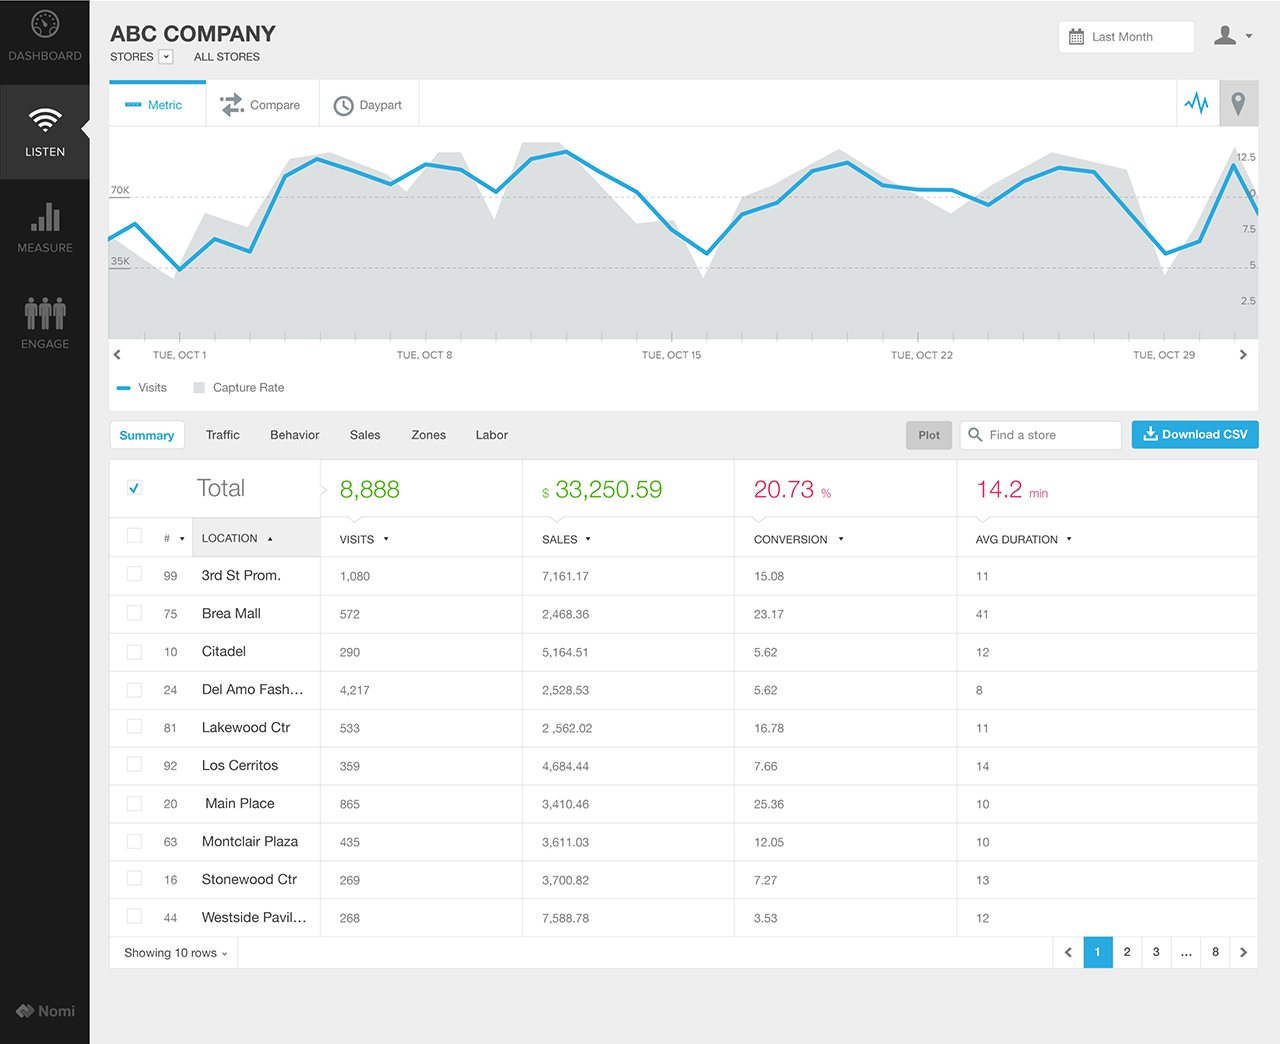Image resolution: width=1280 pixels, height=1044 pixels.
Task: Click the calendar icon in Last Month
Action: click(1076, 37)
